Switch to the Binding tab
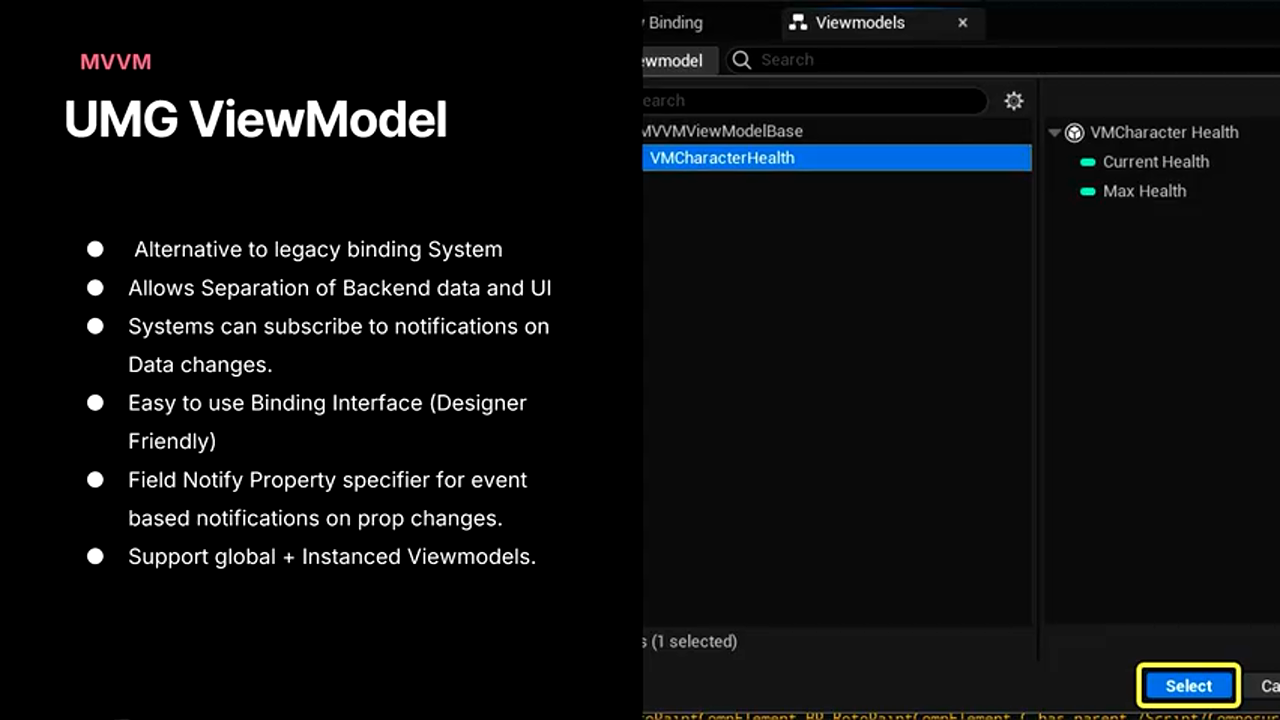The width and height of the screenshot is (1280, 720). tap(676, 22)
